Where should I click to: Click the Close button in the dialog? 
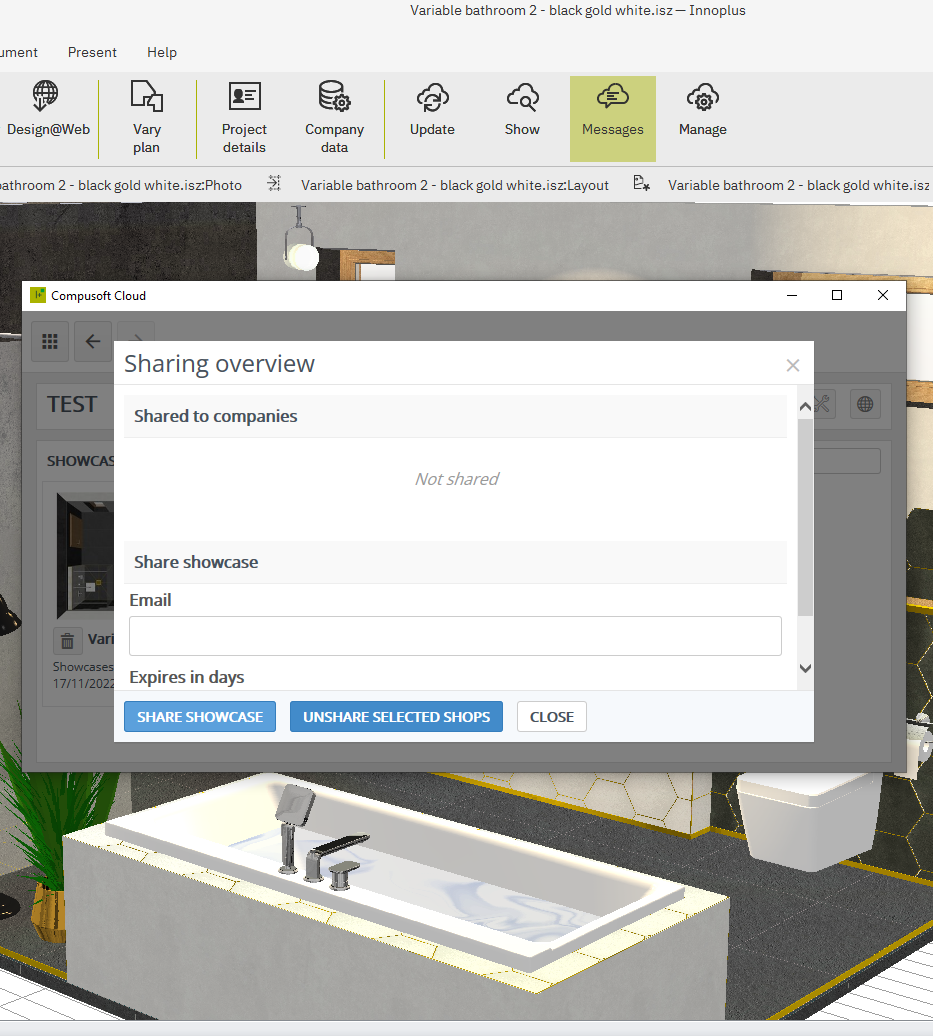point(552,717)
